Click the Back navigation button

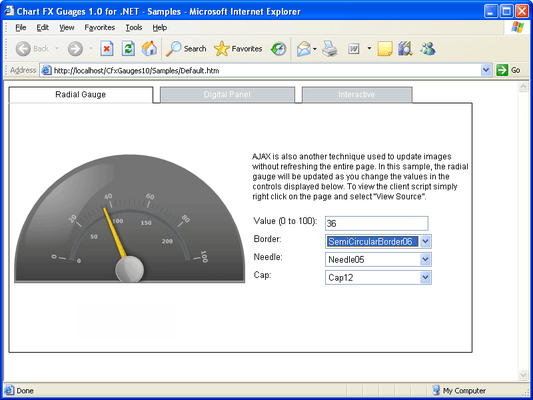[x=33, y=49]
